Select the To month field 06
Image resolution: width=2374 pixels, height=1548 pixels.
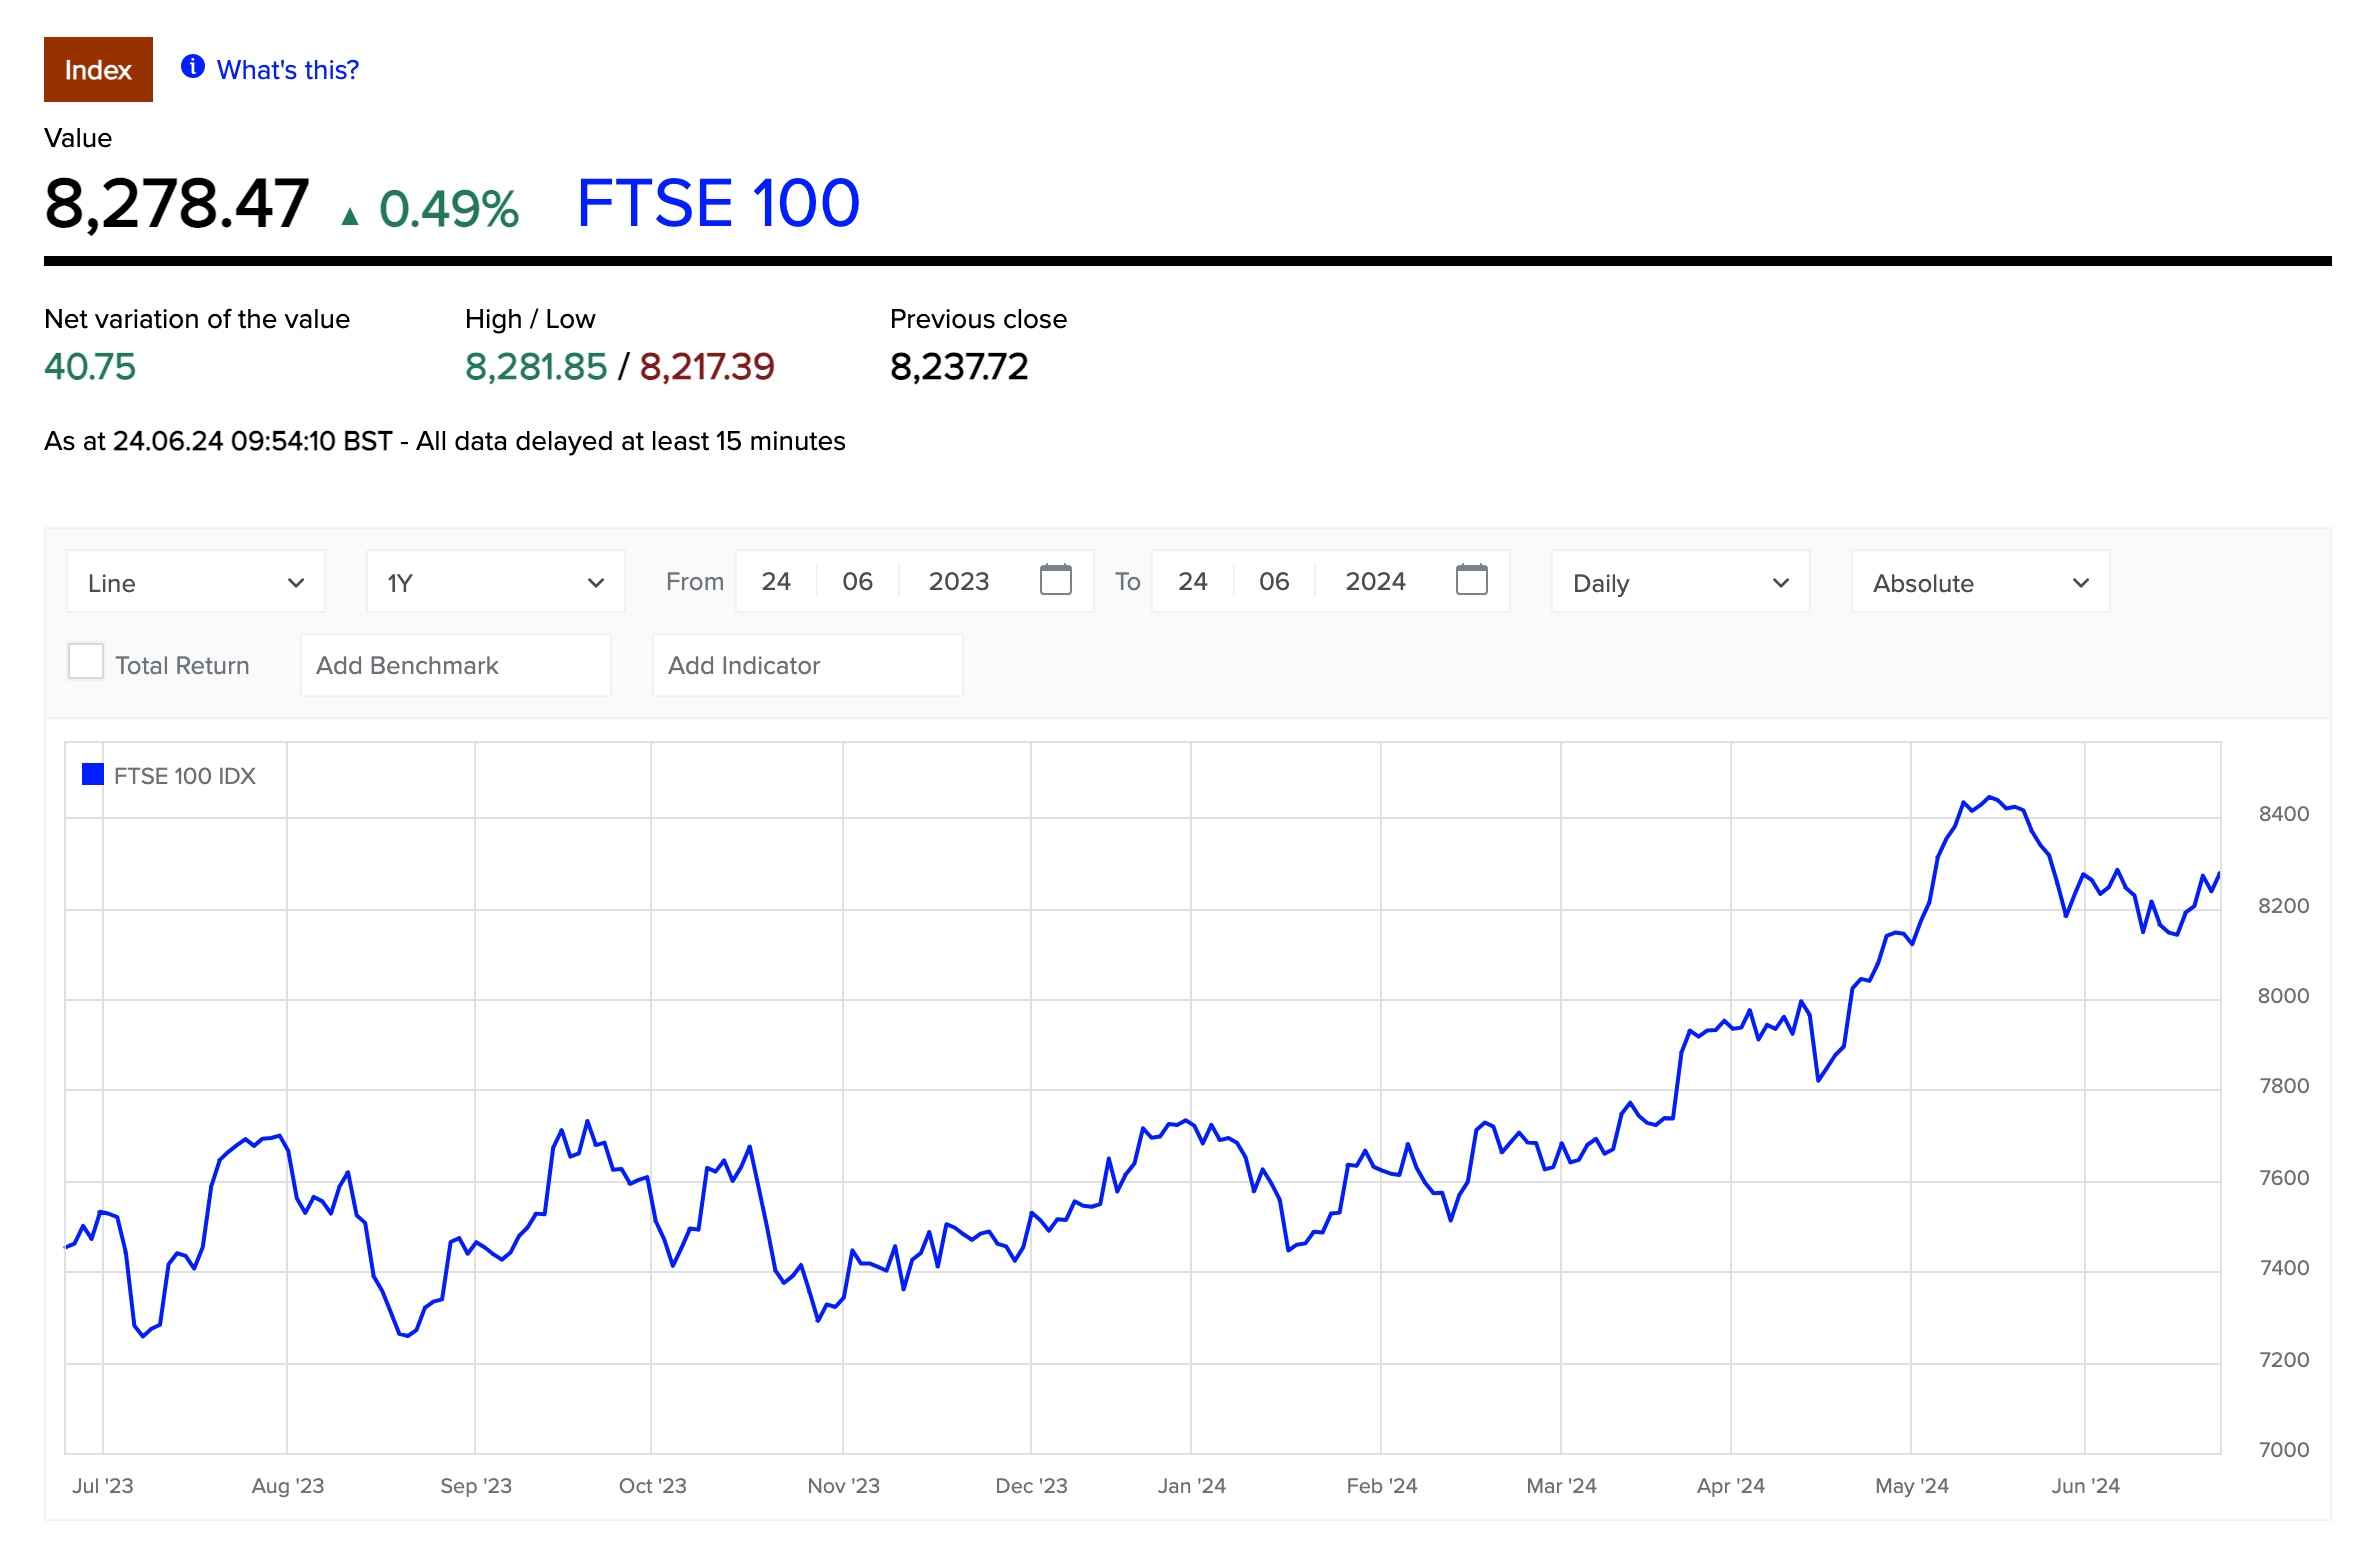tap(1274, 581)
